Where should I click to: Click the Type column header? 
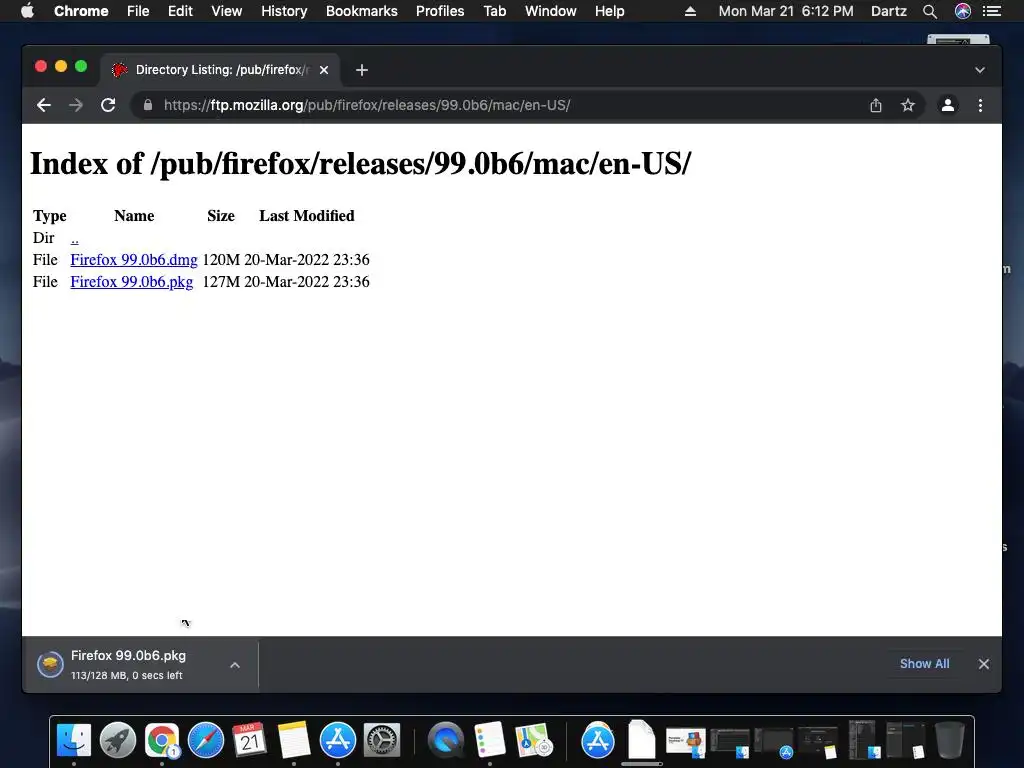50,216
